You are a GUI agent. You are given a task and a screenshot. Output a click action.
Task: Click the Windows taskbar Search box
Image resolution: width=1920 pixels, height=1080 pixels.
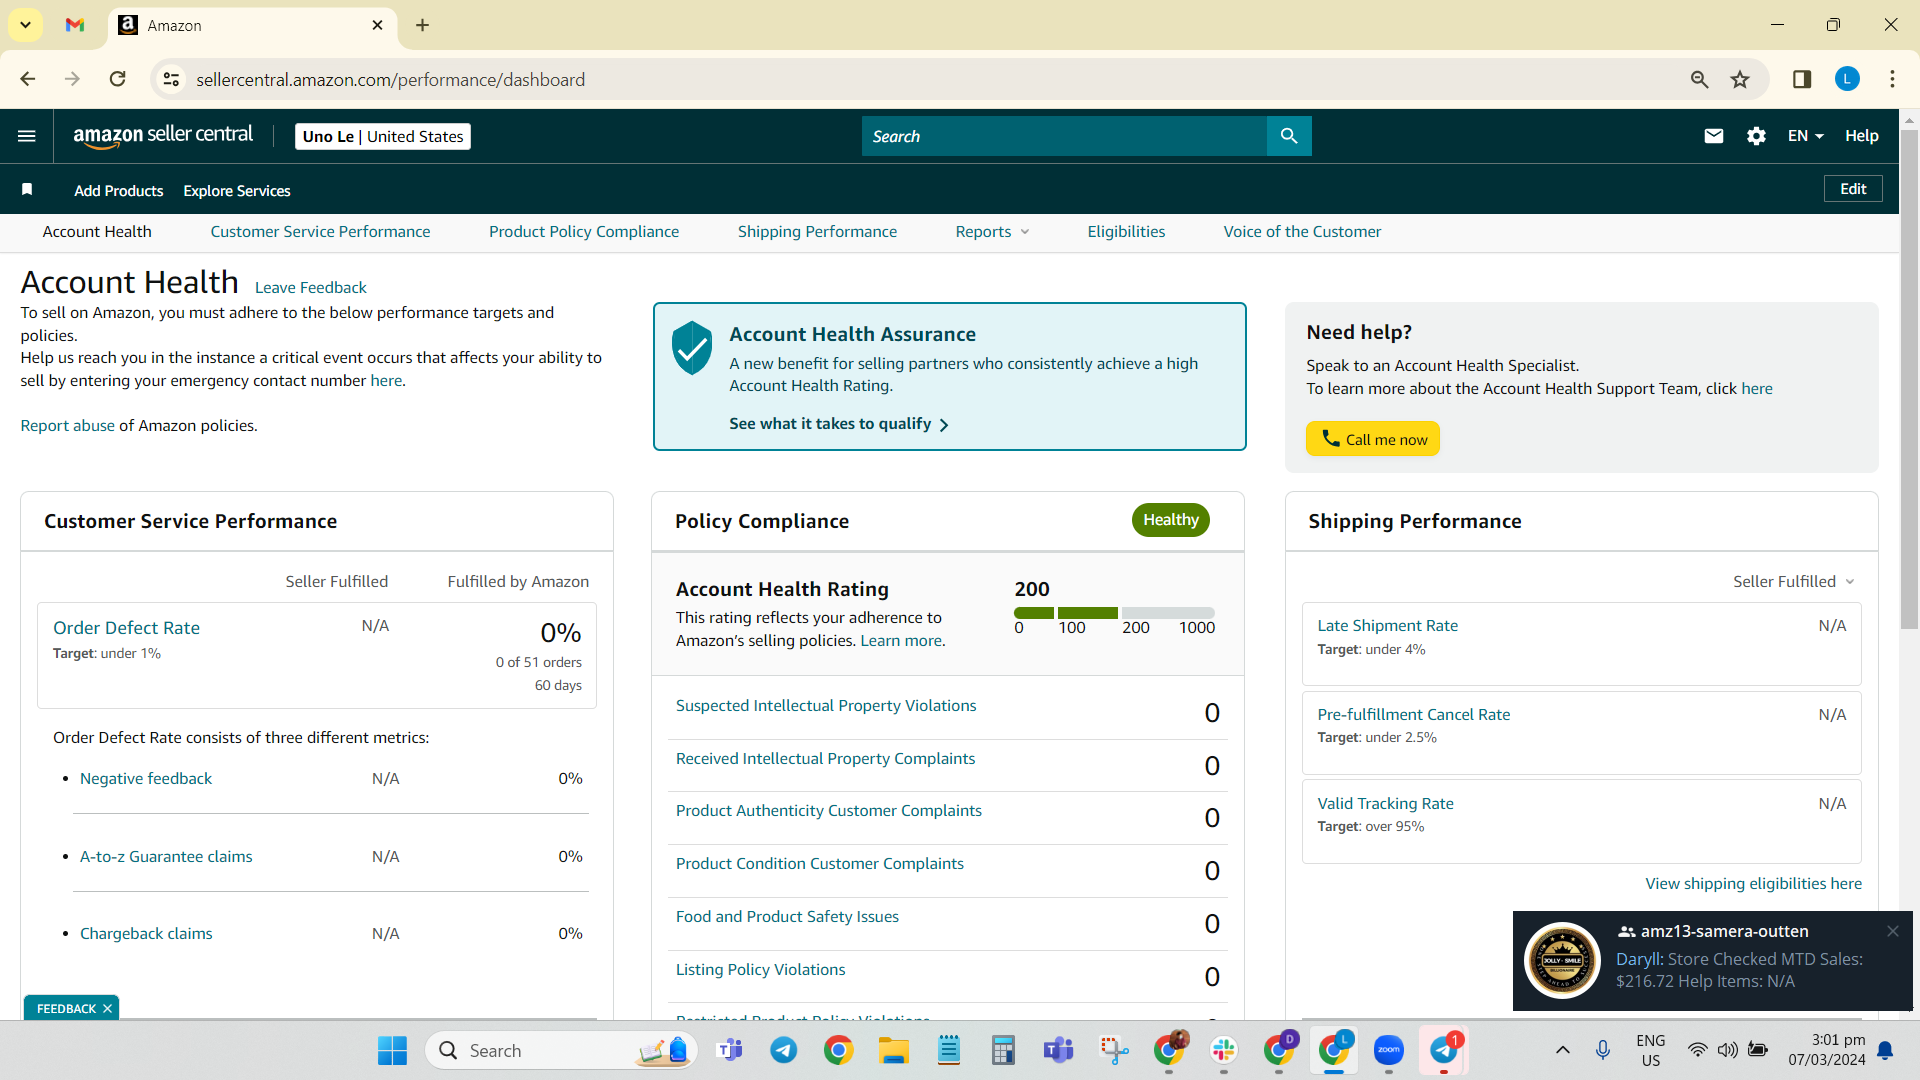pyautogui.click(x=562, y=1050)
